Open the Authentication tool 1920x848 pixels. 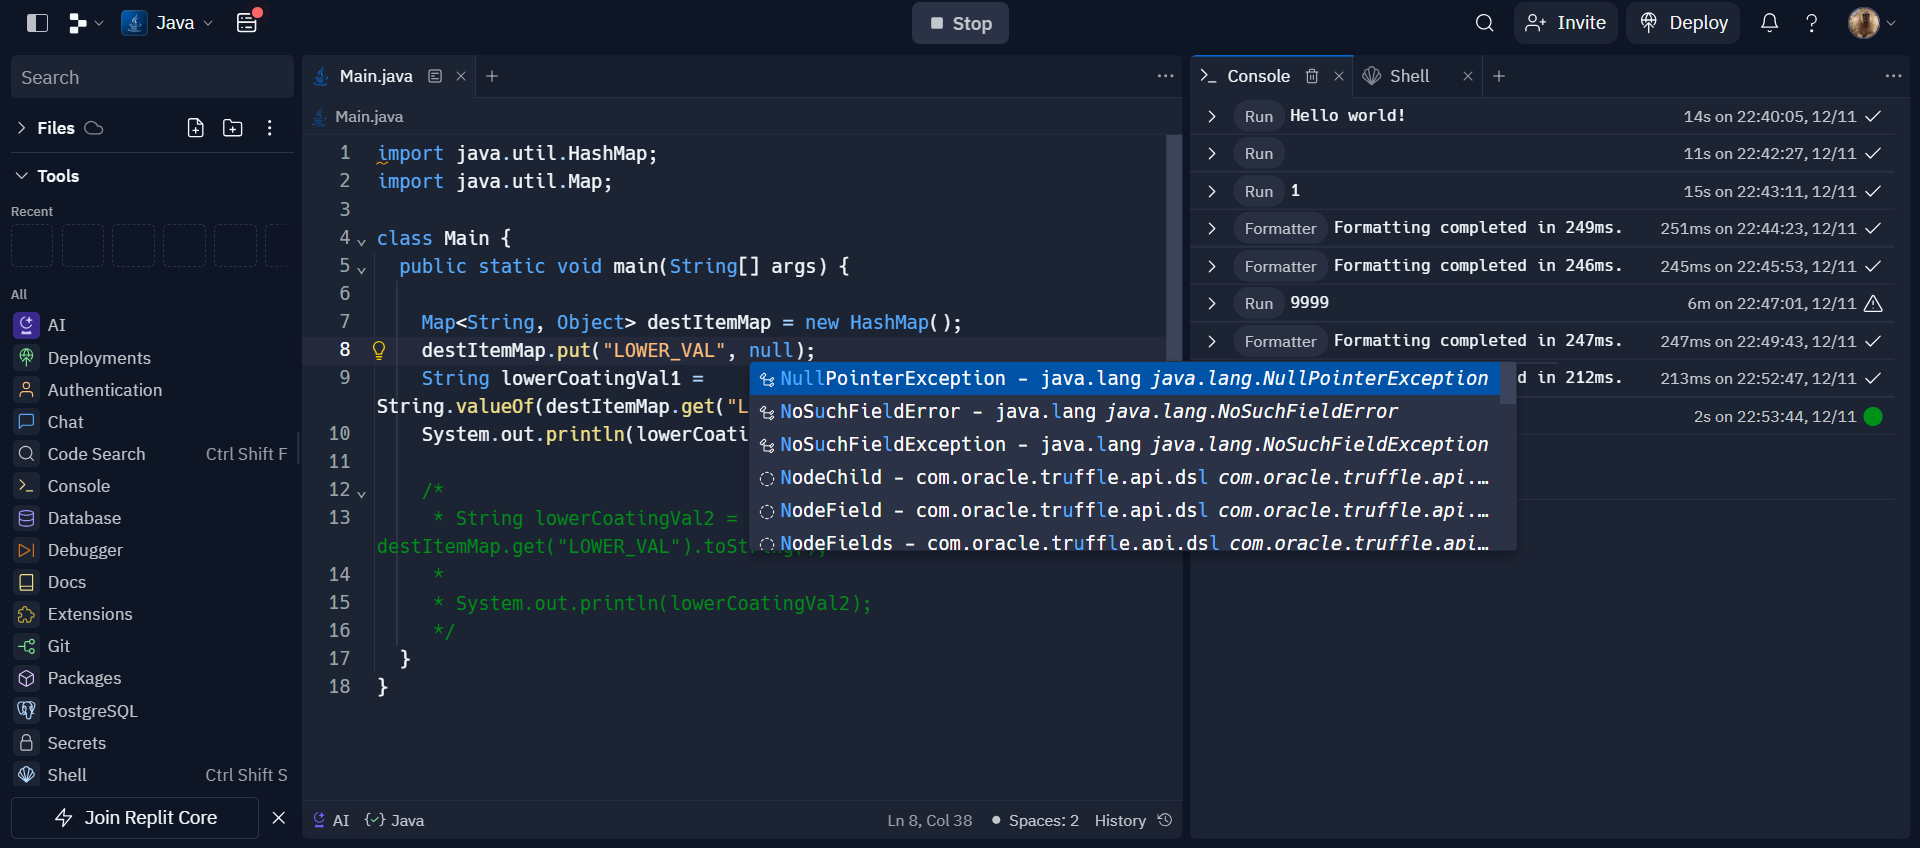(x=150, y=390)
